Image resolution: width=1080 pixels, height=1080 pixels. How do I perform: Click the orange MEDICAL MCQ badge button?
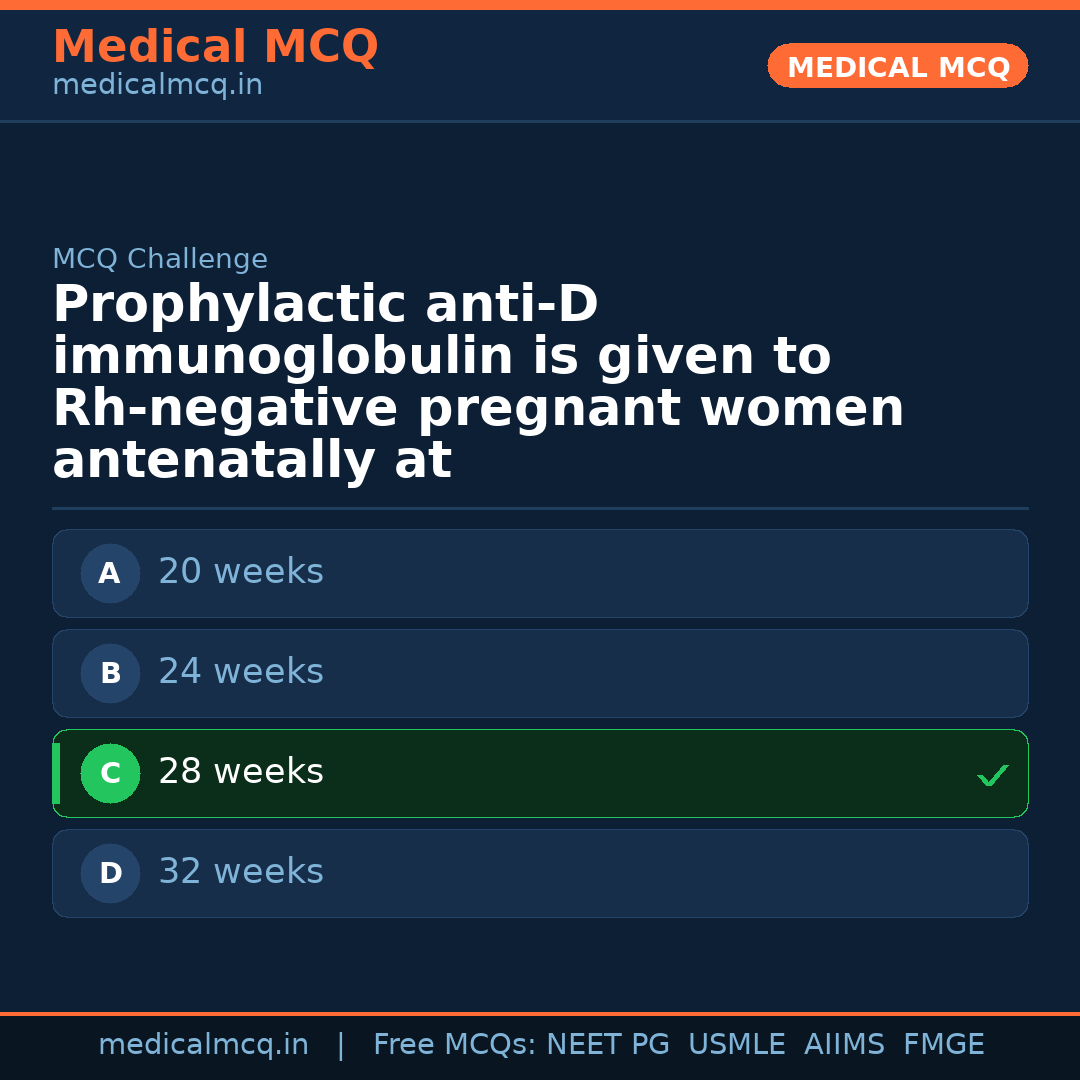coord(897,66)
